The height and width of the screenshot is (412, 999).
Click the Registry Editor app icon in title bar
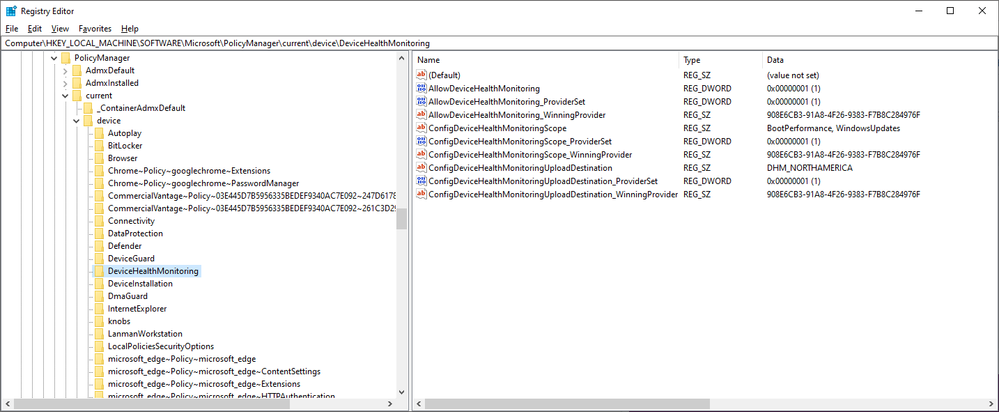[11, 10]
